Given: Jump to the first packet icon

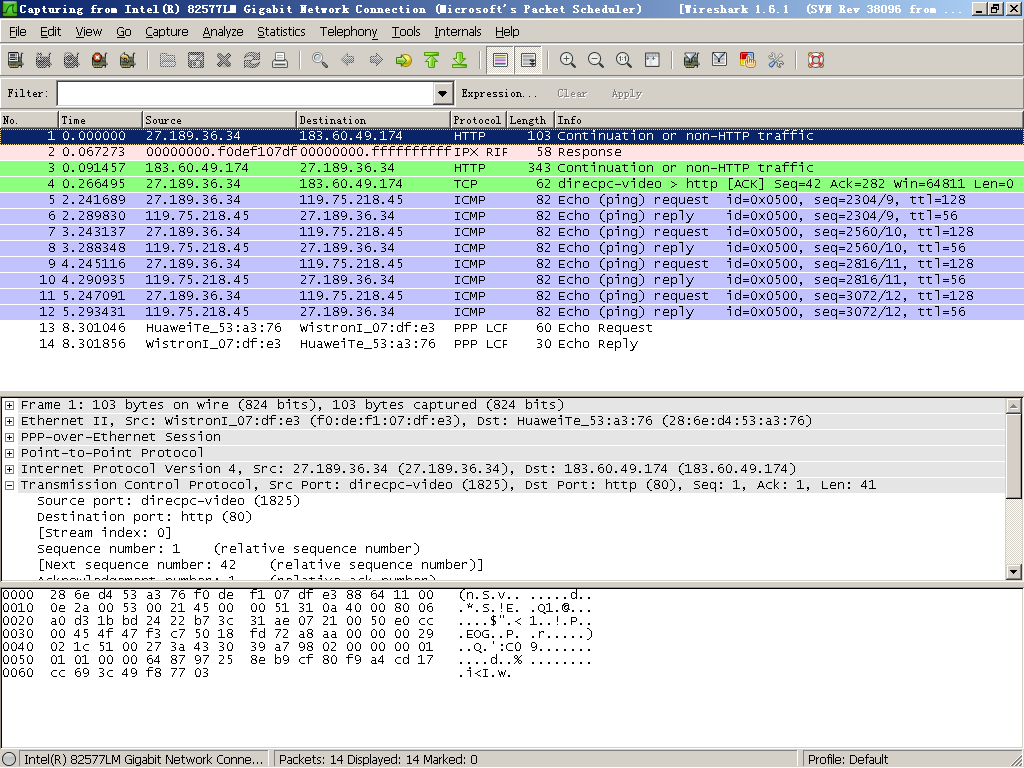Looking at the screenshot, I should pyautogui.click(x=432, y=61).
